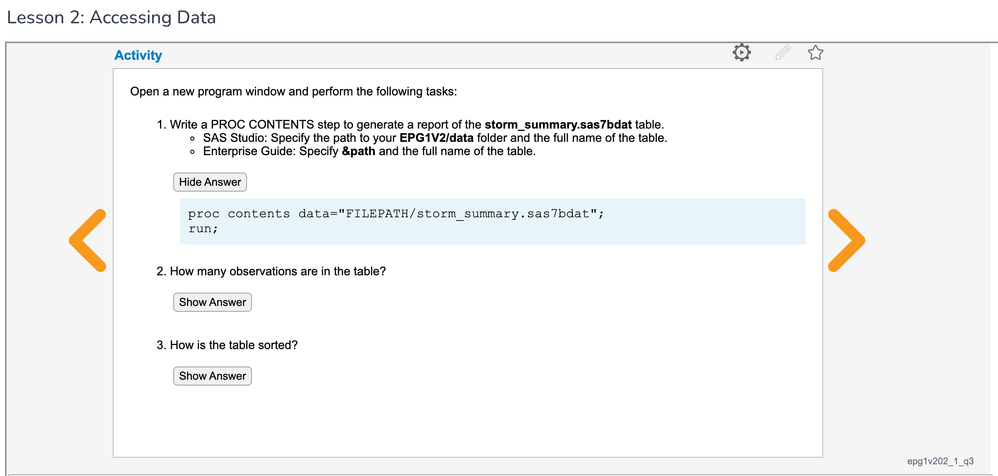Click the pencil edit icon
The image size is (998, 476).
[x=783, y=53]
